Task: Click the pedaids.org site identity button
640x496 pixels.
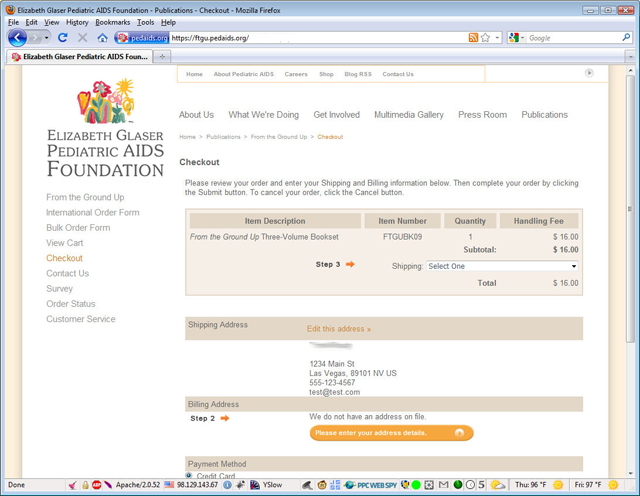Action: [x=142, y=38]
